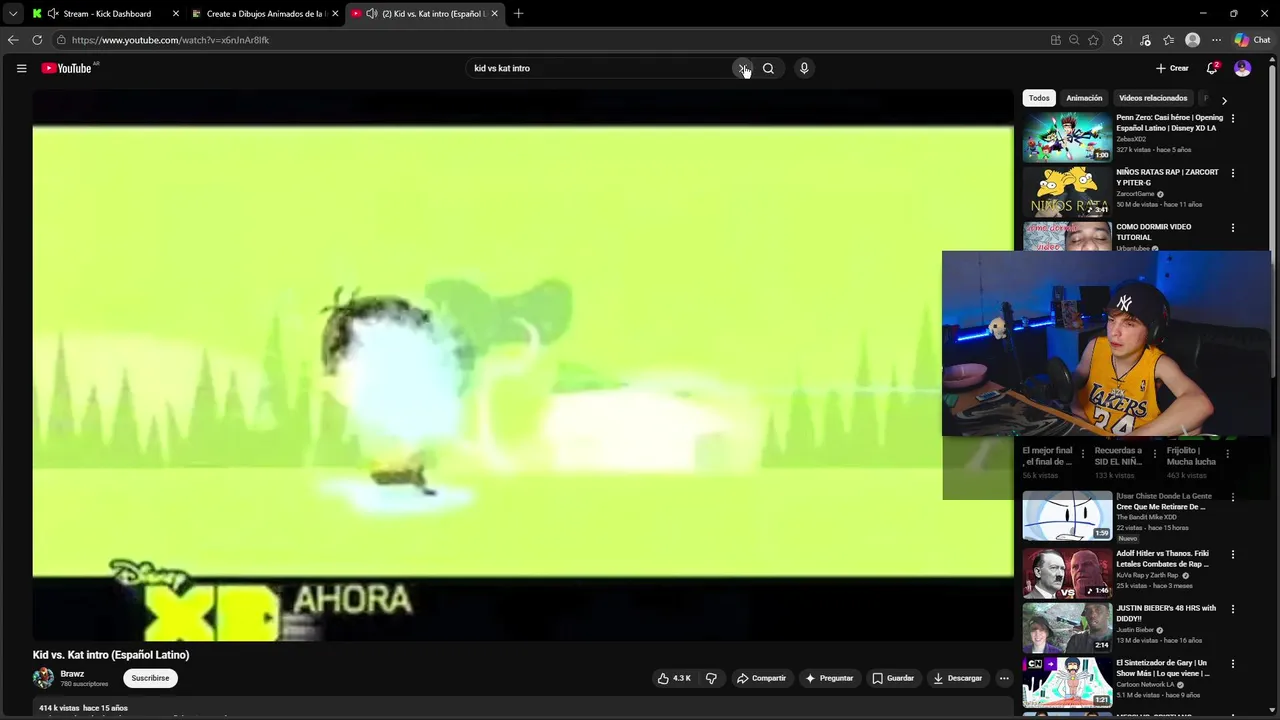Click in the YouTube search field
Viewport: 1280px width, 720px height.
[x=600, y=68]
